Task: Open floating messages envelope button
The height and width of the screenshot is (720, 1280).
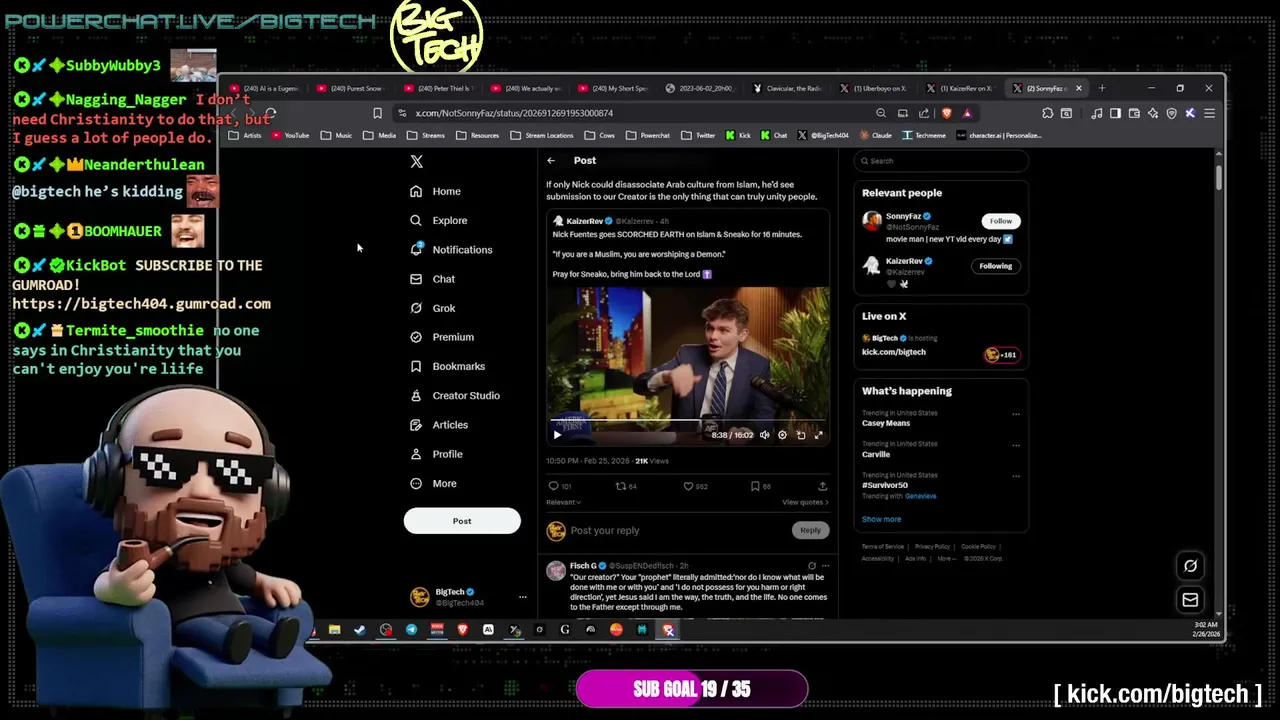Action: (x=1190, y=600)
